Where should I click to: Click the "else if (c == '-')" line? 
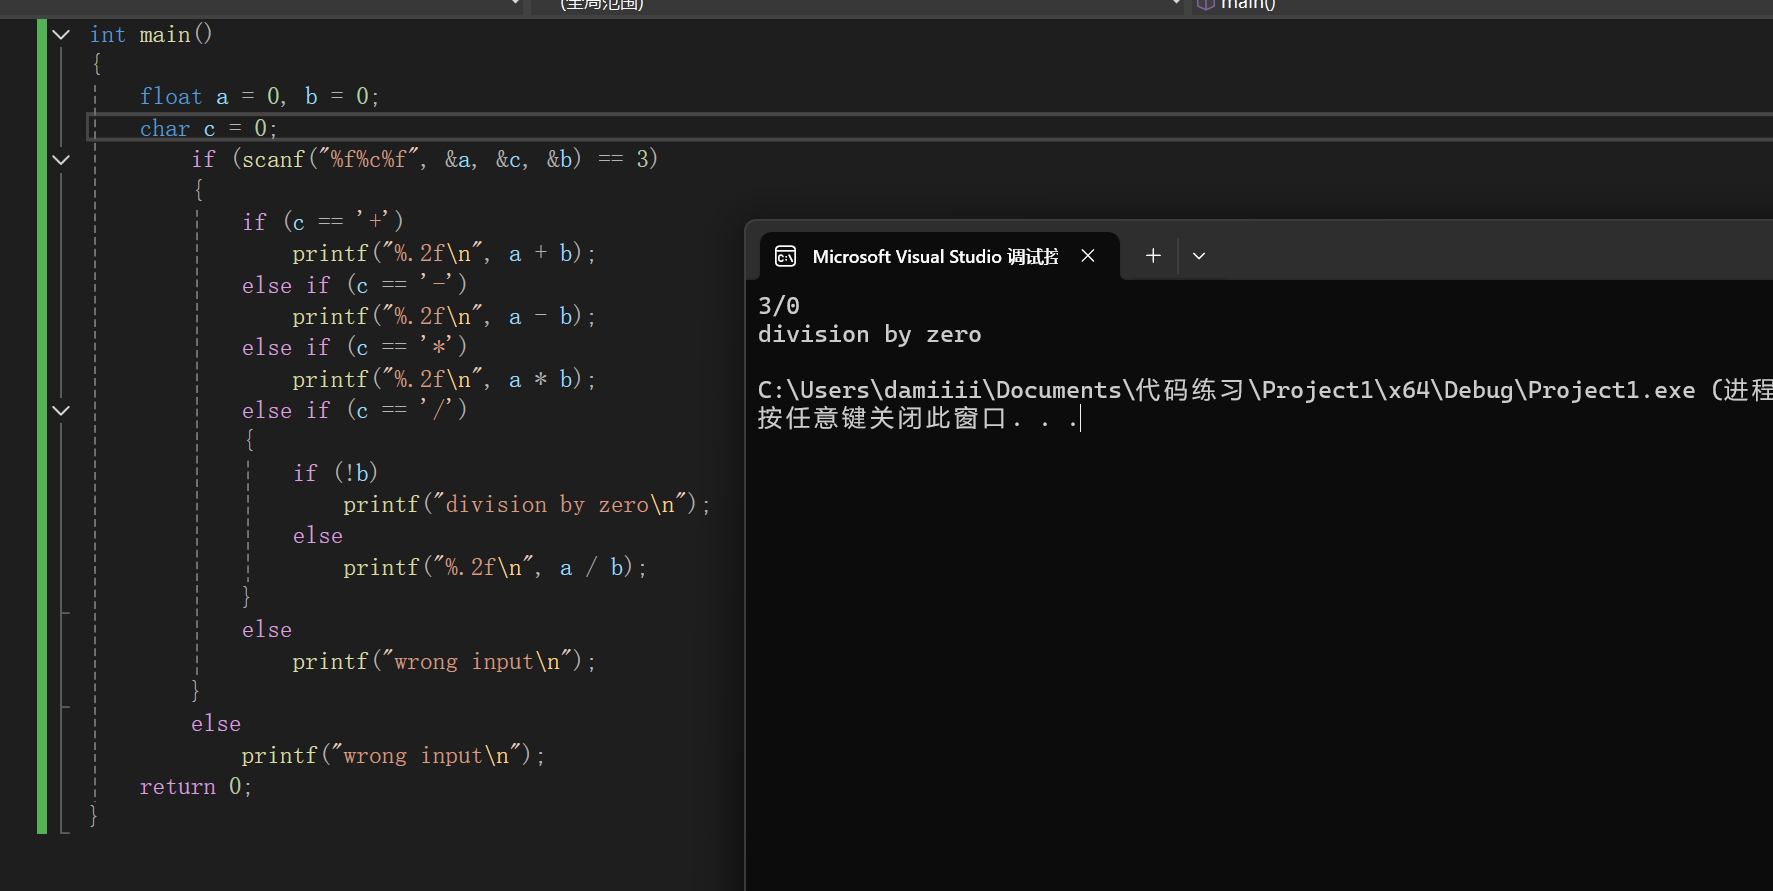[355, 285]
